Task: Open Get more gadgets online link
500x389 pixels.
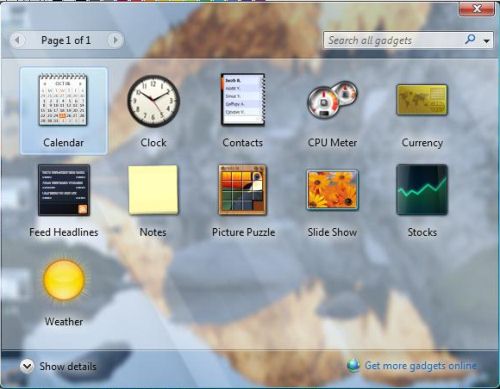Action: click(x=420, y=366)
